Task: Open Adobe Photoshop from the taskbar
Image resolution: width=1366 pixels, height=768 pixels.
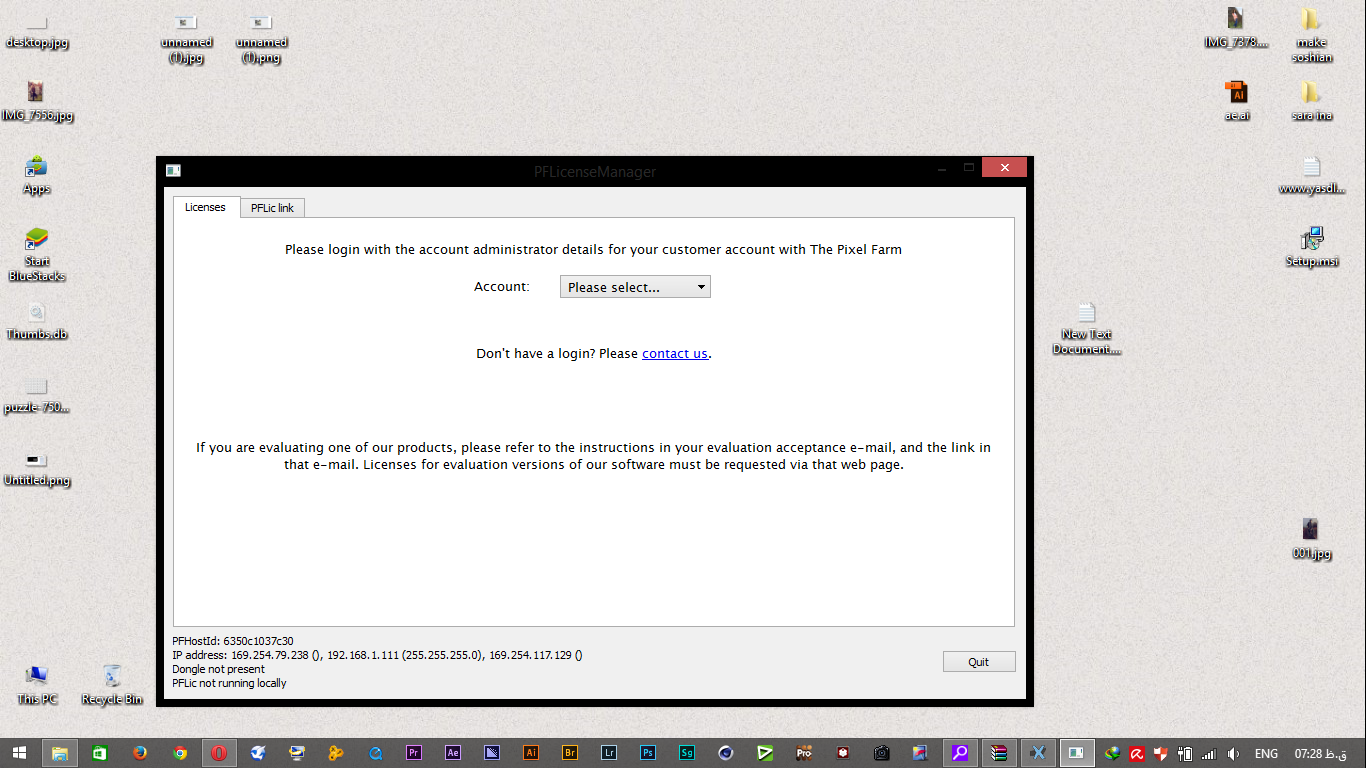Action: (648, 753)
